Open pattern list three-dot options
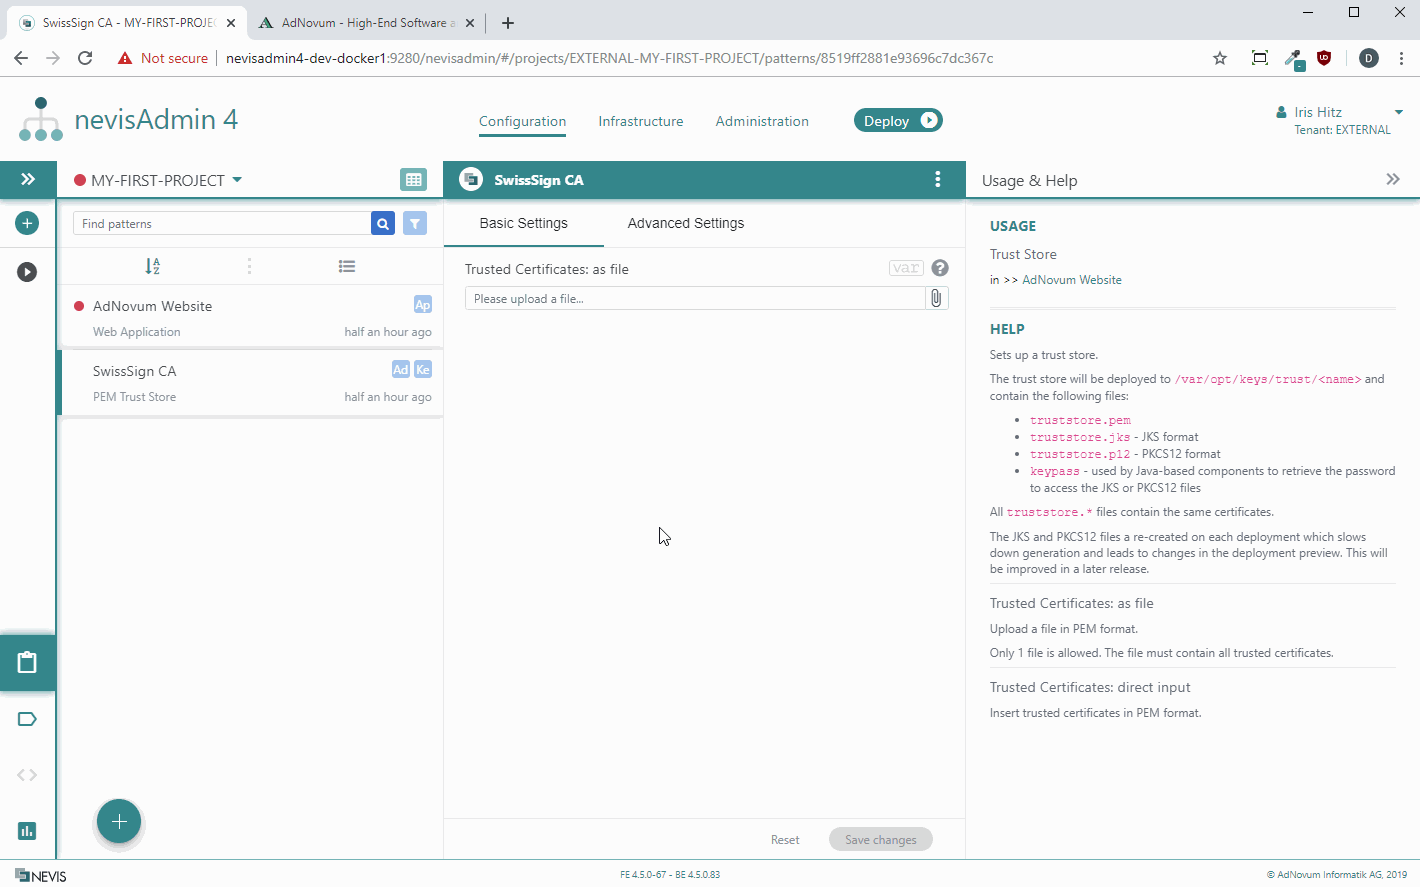The image size is (1420, 887). pos(249,266)
